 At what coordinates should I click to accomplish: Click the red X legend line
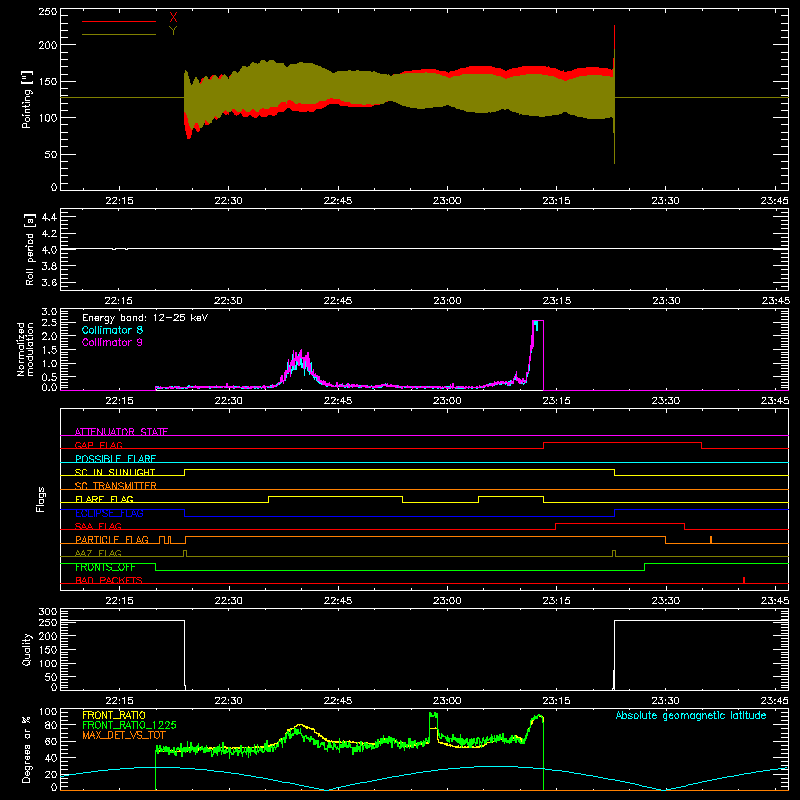(x=118, y=21)
